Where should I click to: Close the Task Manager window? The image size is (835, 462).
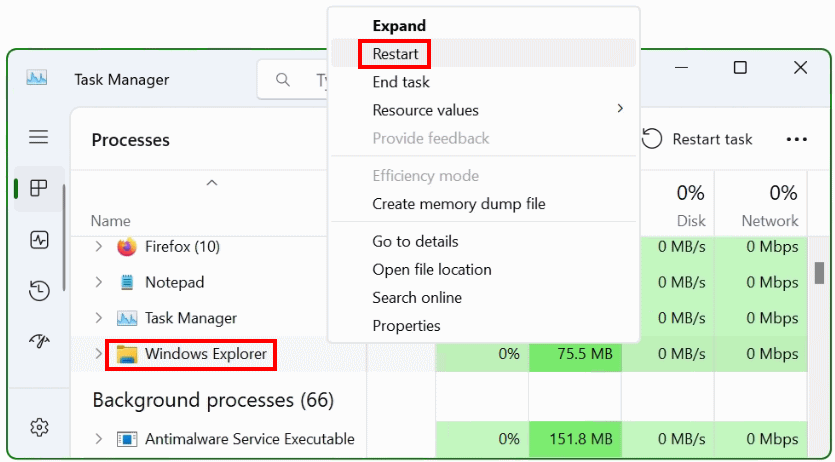[x=800, y=68]
